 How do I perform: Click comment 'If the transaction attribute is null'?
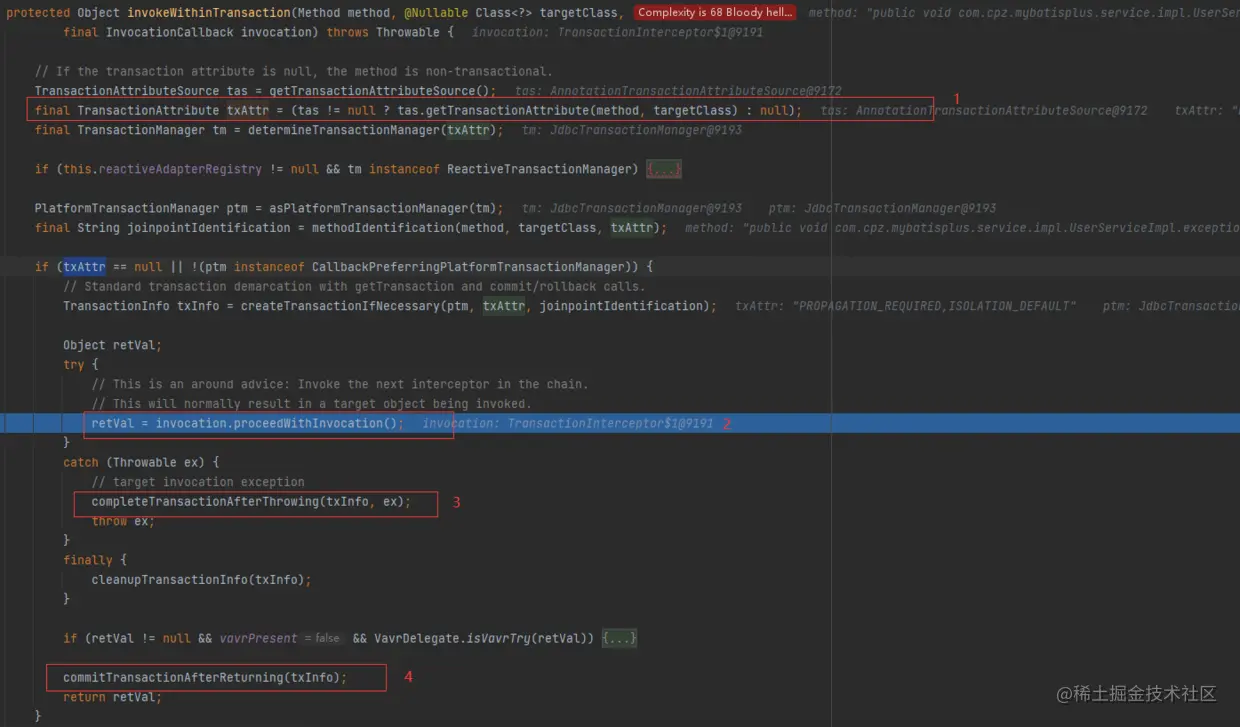tap(293, 71)
